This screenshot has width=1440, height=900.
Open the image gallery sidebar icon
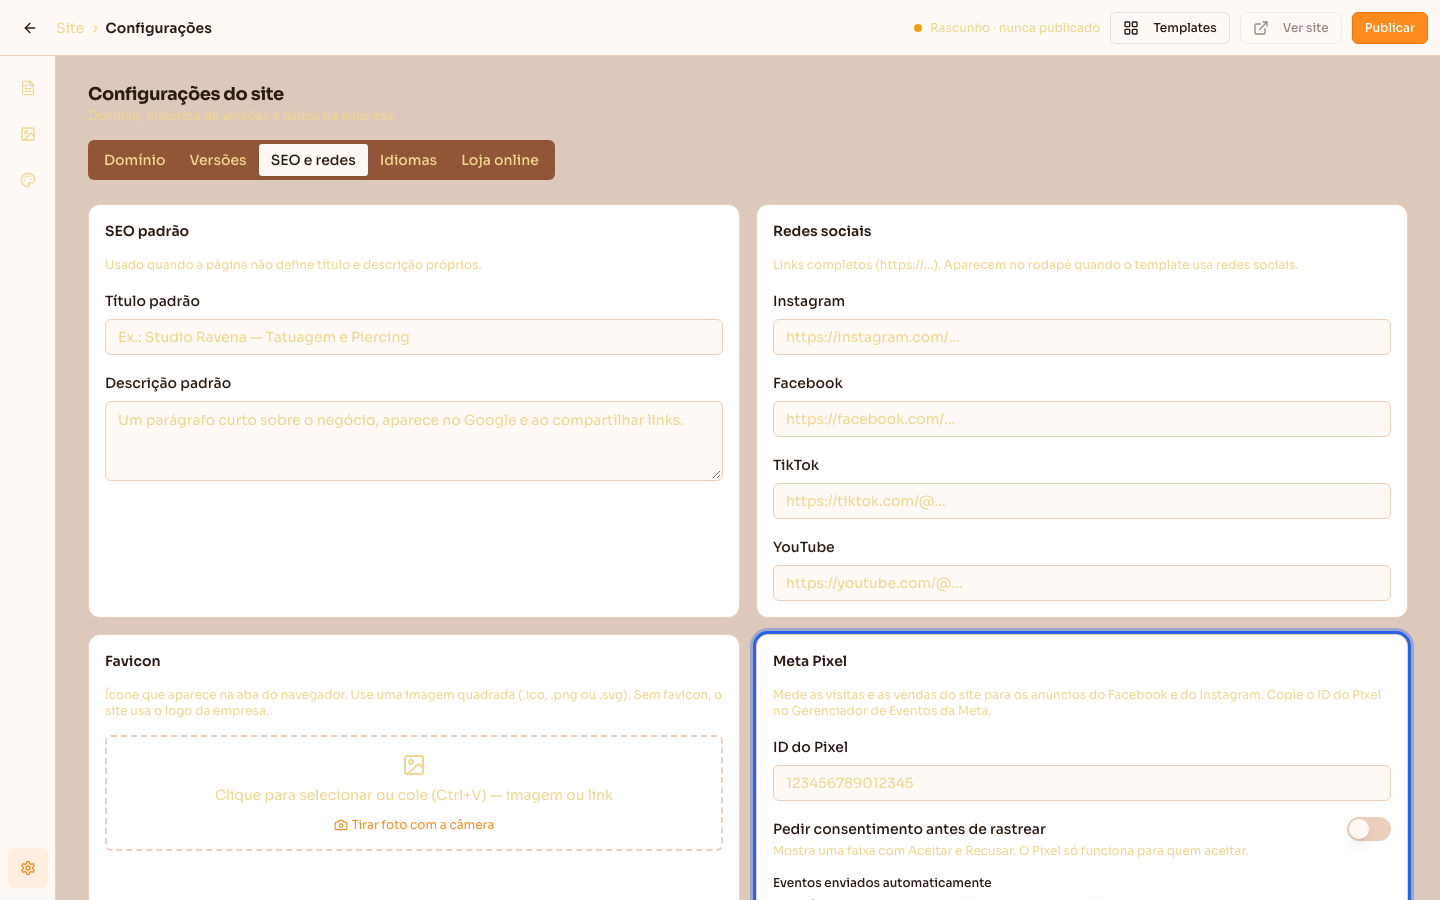28,134
